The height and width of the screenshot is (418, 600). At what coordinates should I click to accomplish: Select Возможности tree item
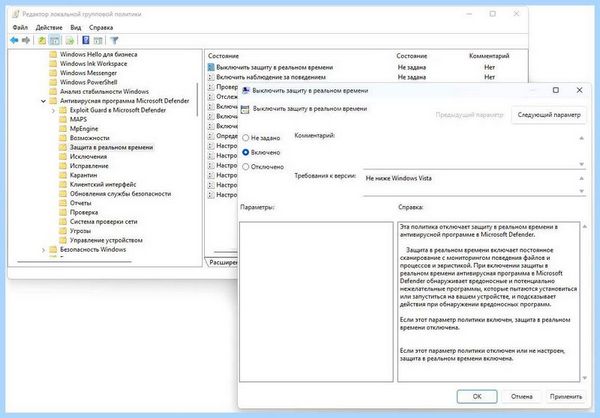[x=90, y=138]
